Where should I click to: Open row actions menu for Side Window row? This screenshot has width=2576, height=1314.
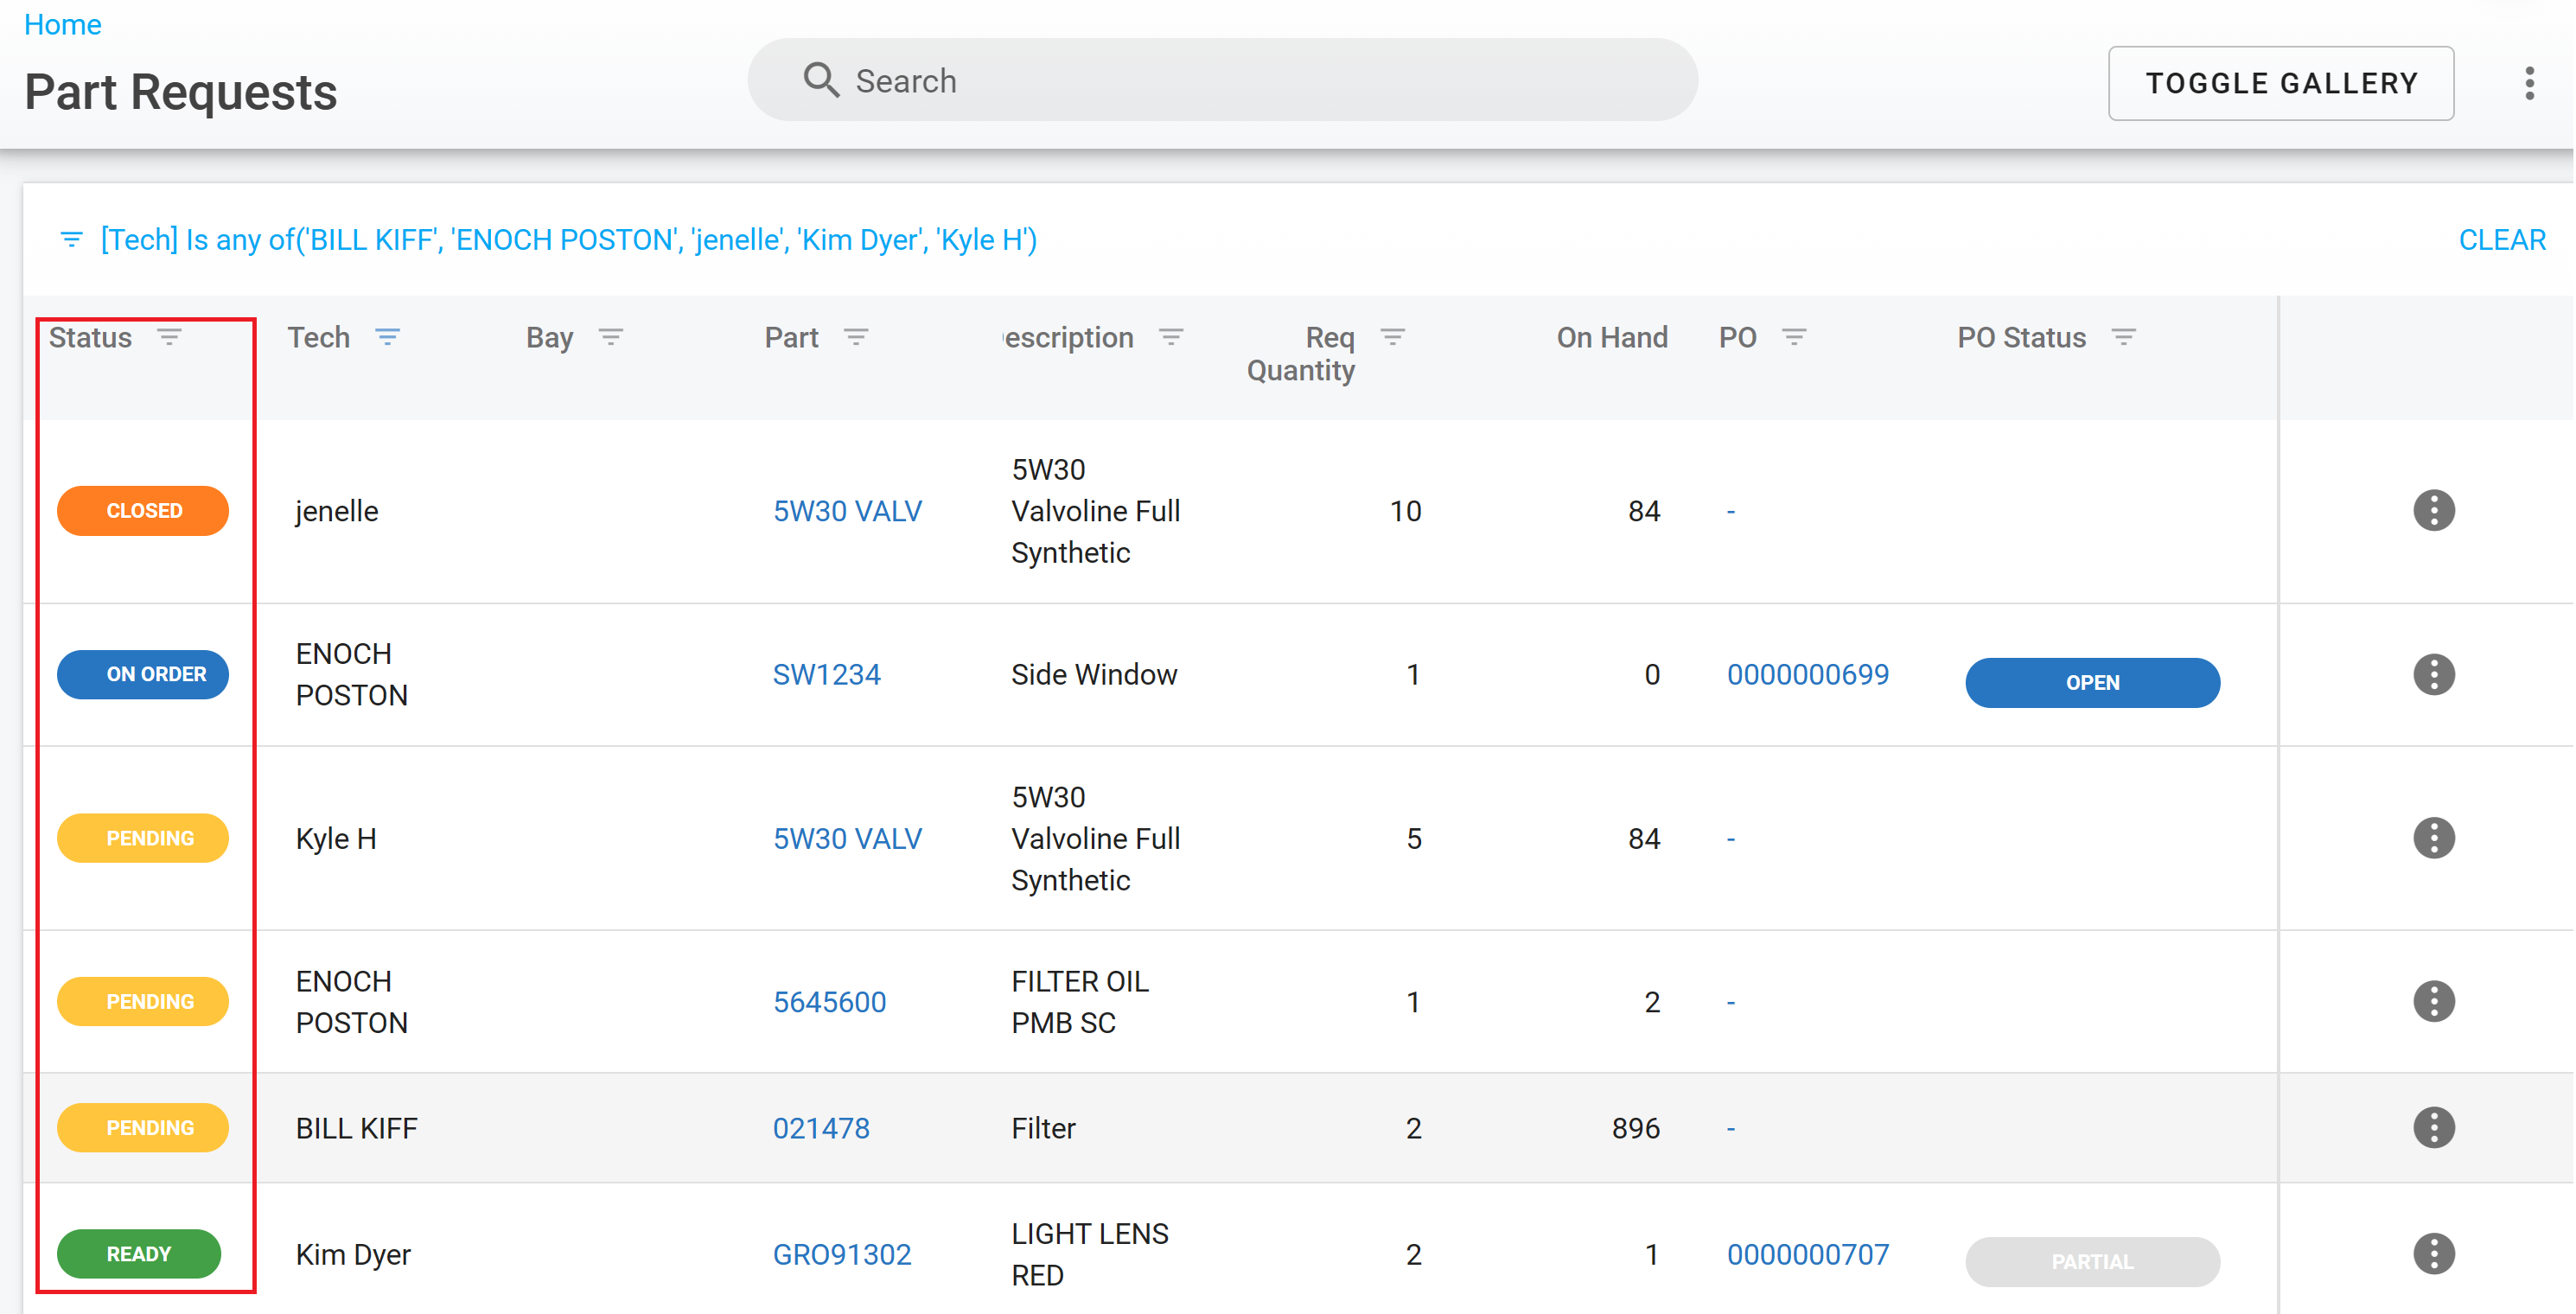point(2433,675)
